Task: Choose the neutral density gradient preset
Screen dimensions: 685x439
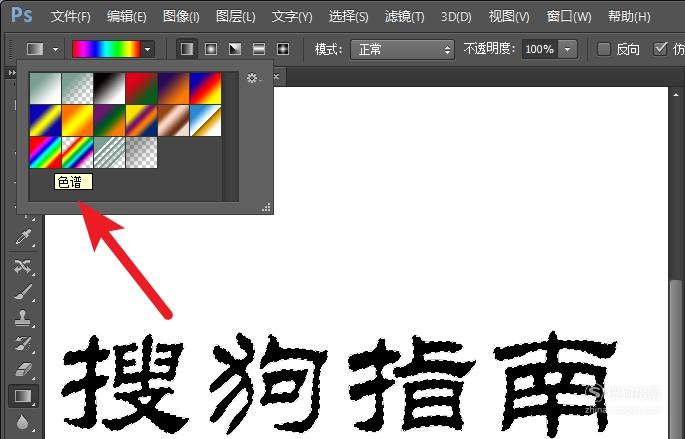Action: pyautogui.click(x=142, y=152)
